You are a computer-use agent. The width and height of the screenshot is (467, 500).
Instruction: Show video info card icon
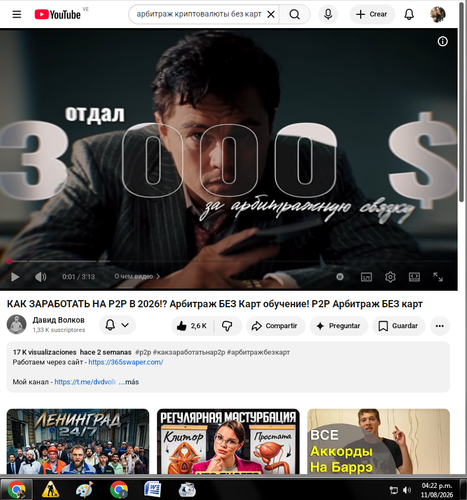pos(442,41)
